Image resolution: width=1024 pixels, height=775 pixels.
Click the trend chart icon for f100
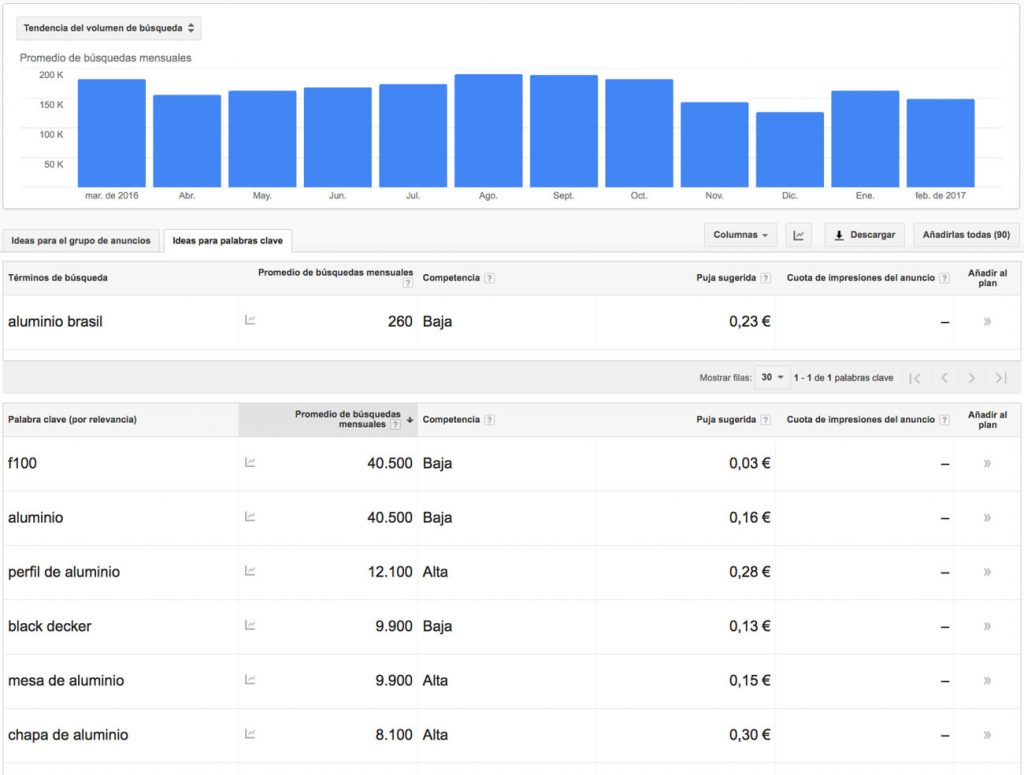coord(250,462)
